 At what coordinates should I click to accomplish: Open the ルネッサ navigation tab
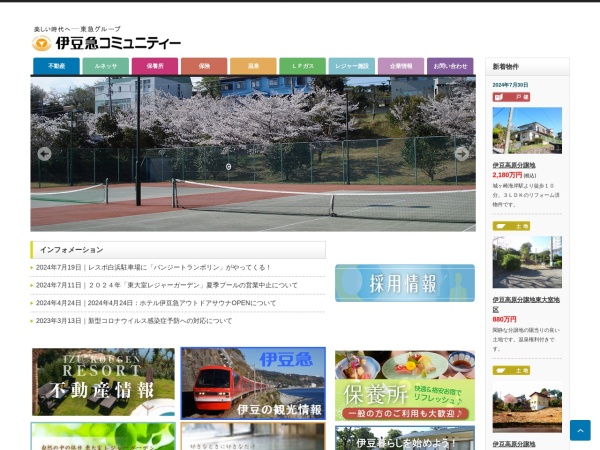106,66
